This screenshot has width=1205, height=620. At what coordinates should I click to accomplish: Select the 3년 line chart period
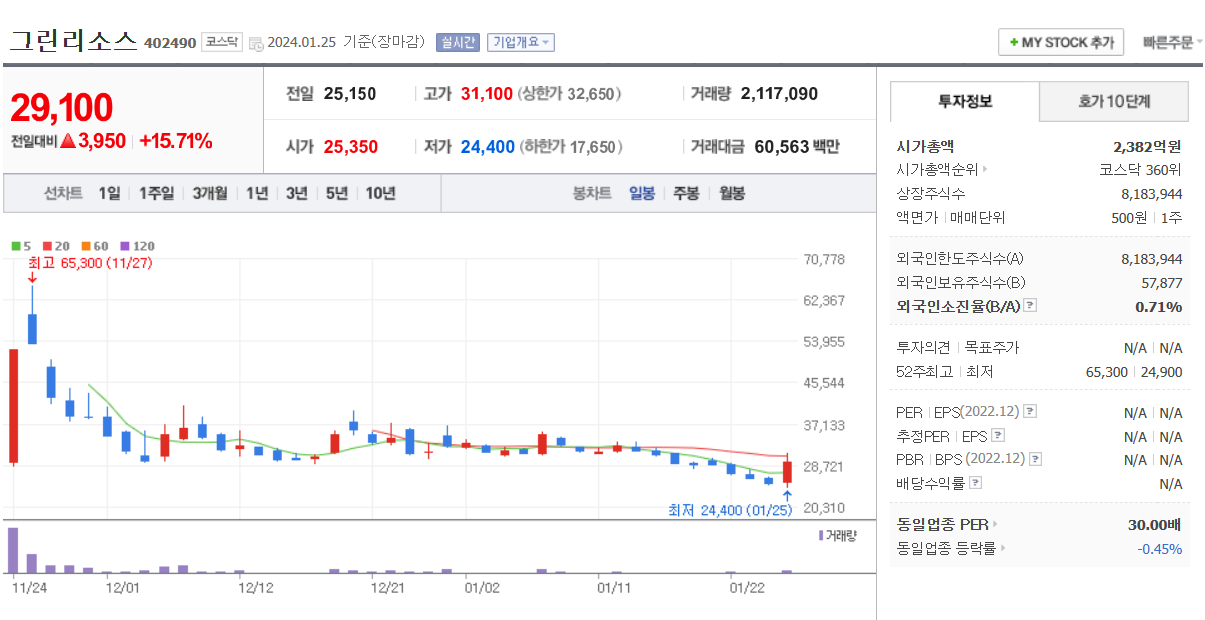297,193
